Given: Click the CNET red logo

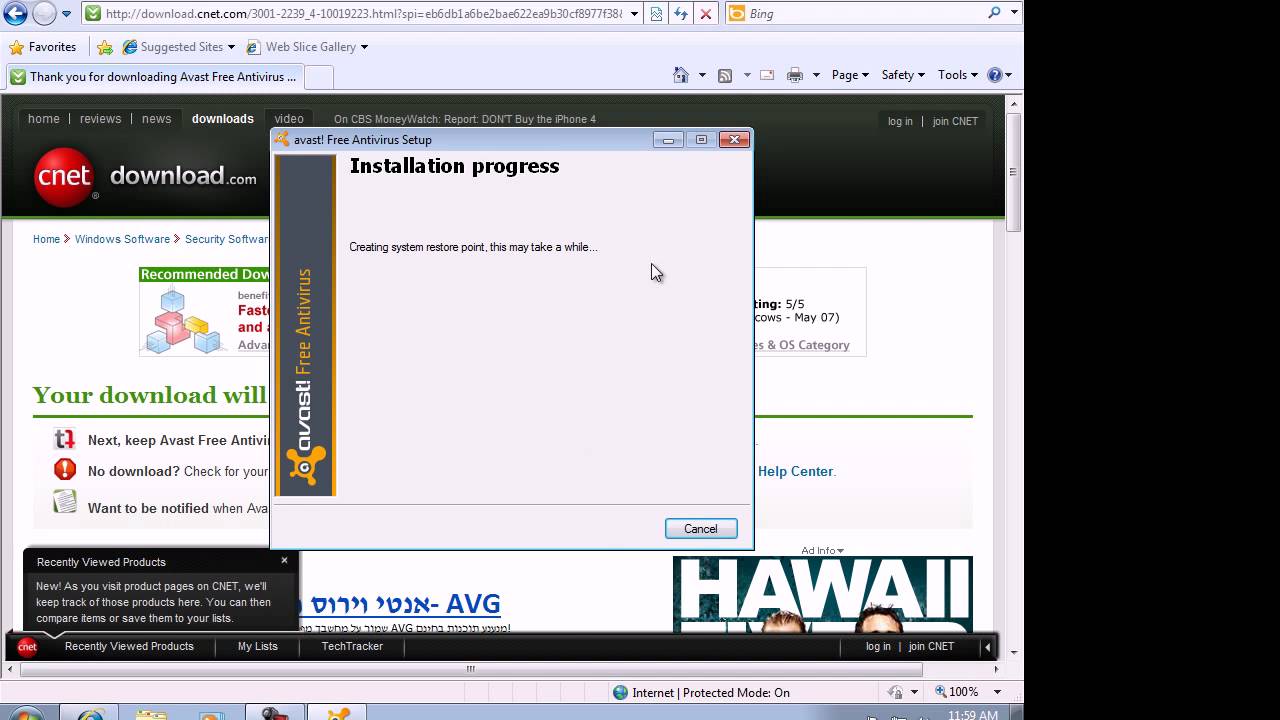Looking at the screenshot, I should [65, 177].
